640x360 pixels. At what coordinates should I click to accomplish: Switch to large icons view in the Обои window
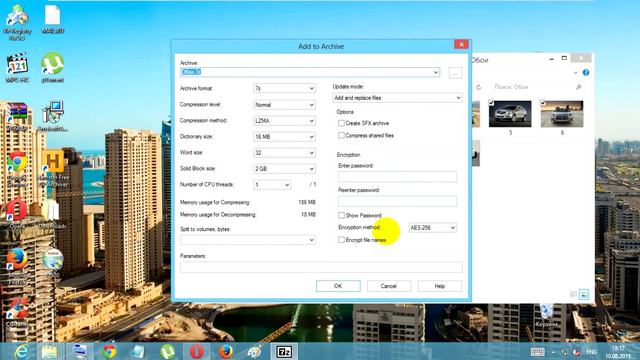pyautogui.click(x=584, y=294)
